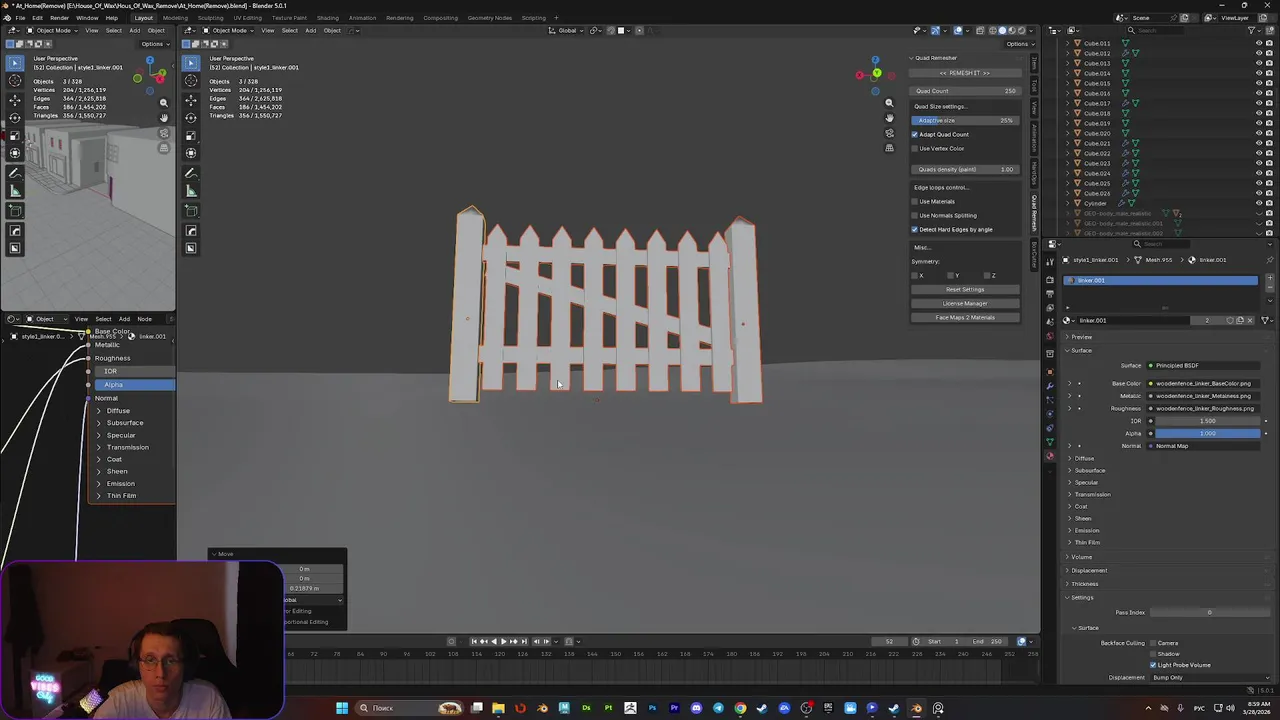This screenshot has height=720, width=1280.
Task: Select the Rotate tool in main viewport
Action: 191,117
